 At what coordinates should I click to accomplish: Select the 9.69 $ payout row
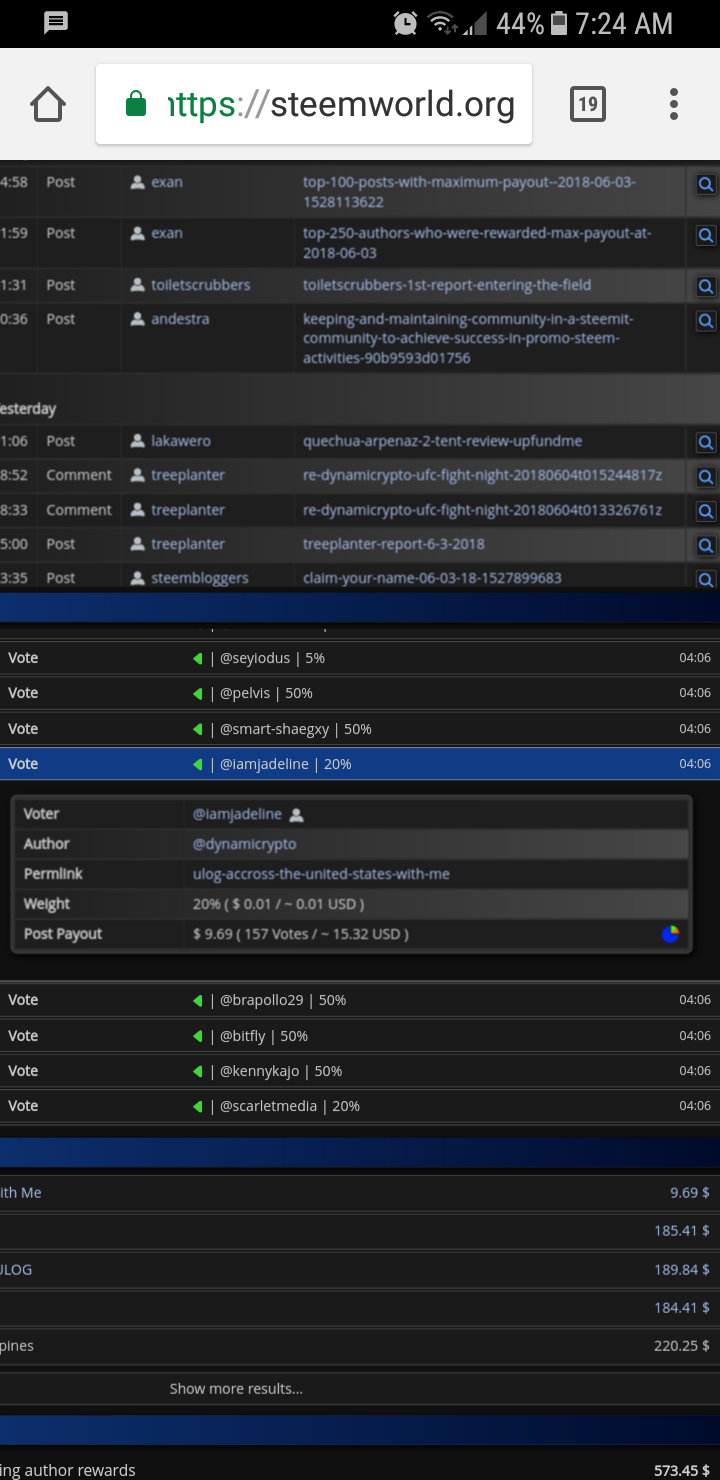tap(360, 1193)
